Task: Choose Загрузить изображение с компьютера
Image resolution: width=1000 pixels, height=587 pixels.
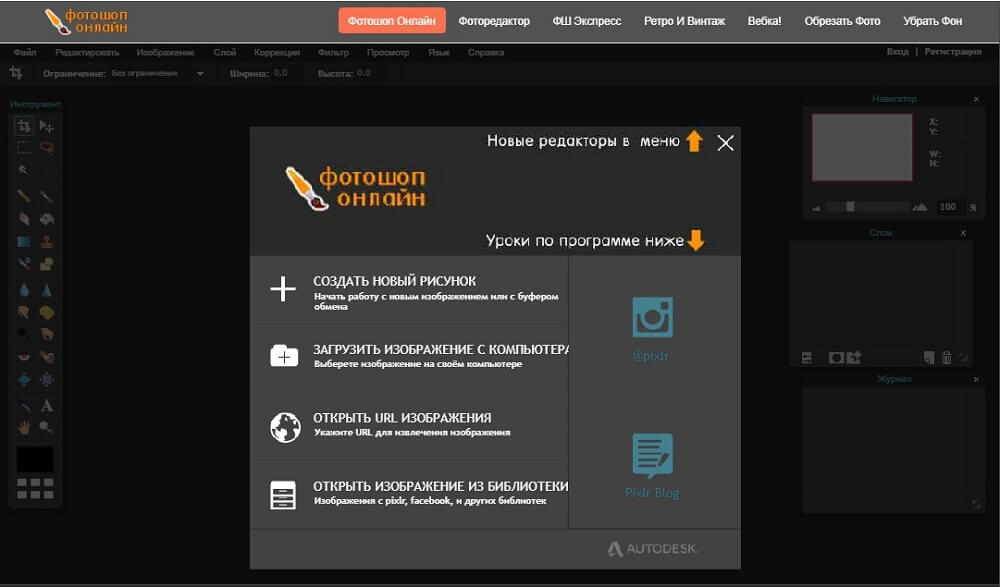Action: pos(409,357)
